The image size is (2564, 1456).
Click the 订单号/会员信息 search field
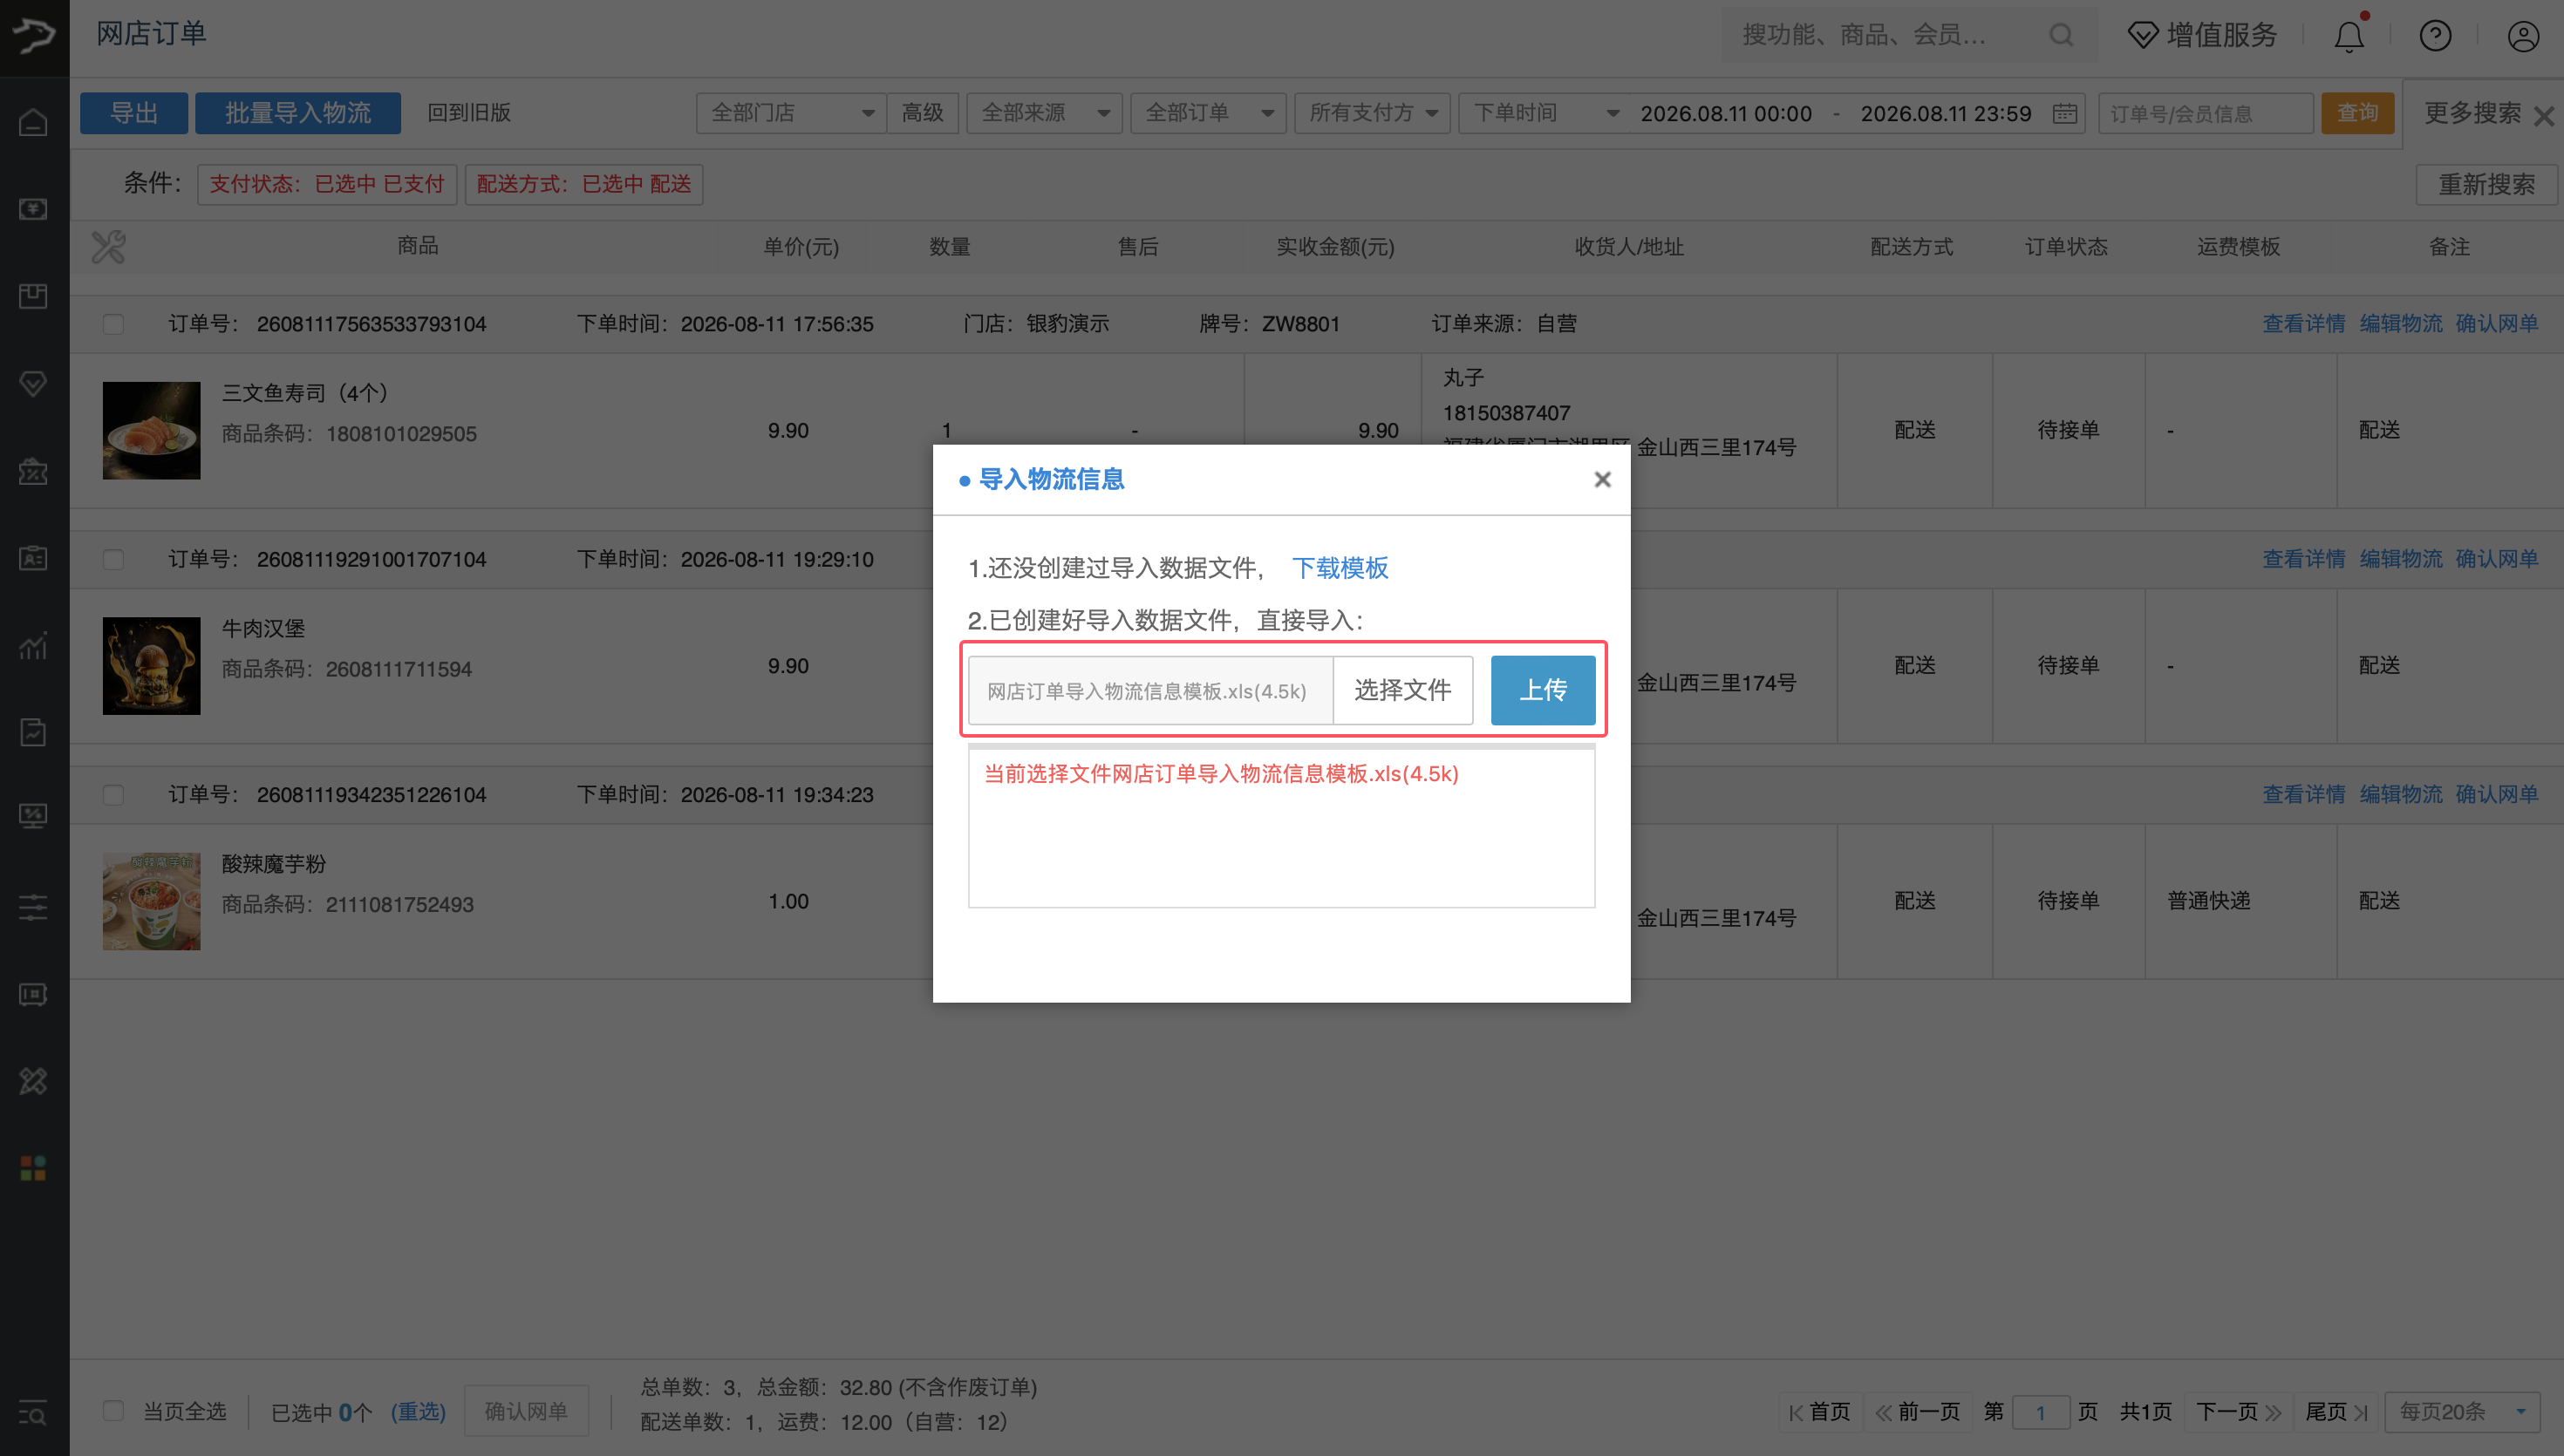[2205, 113]
